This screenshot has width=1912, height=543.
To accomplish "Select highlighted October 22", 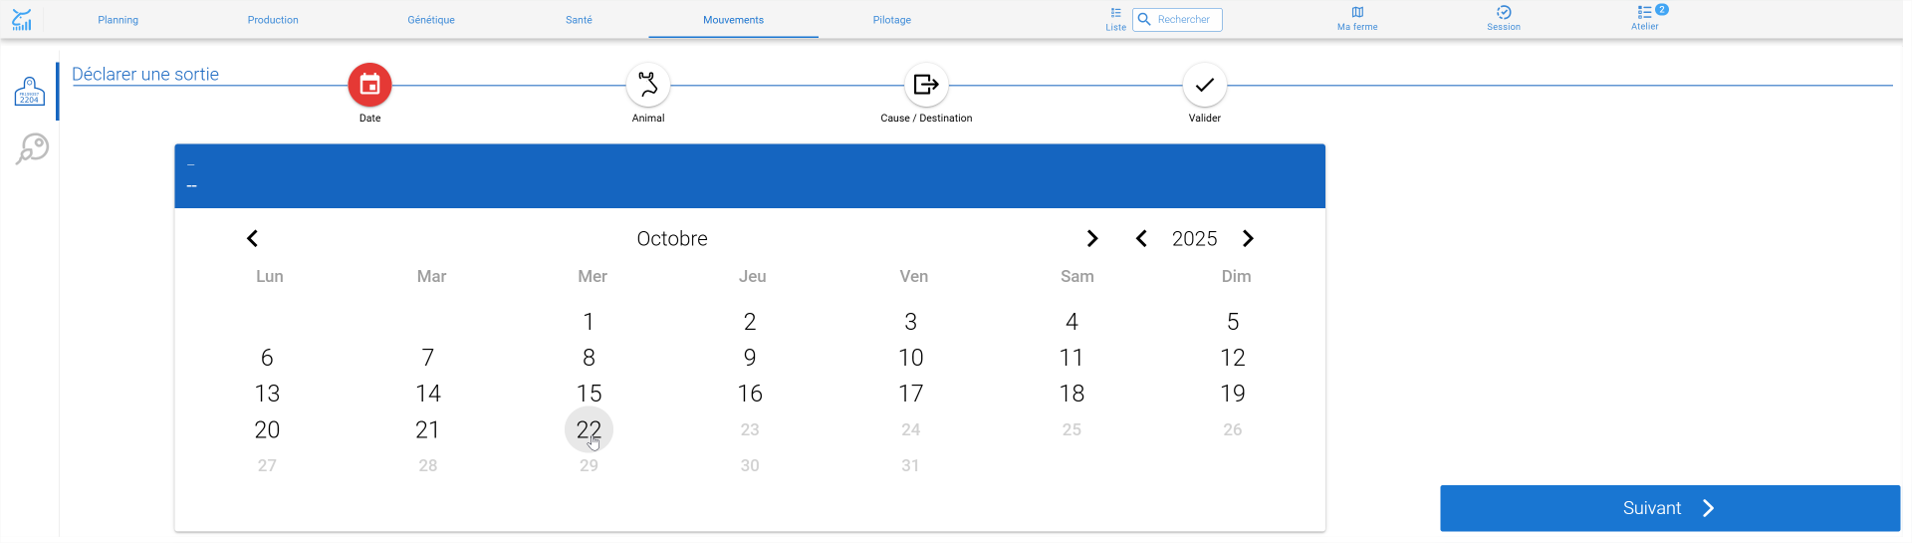I will click(x=589, y=429).
